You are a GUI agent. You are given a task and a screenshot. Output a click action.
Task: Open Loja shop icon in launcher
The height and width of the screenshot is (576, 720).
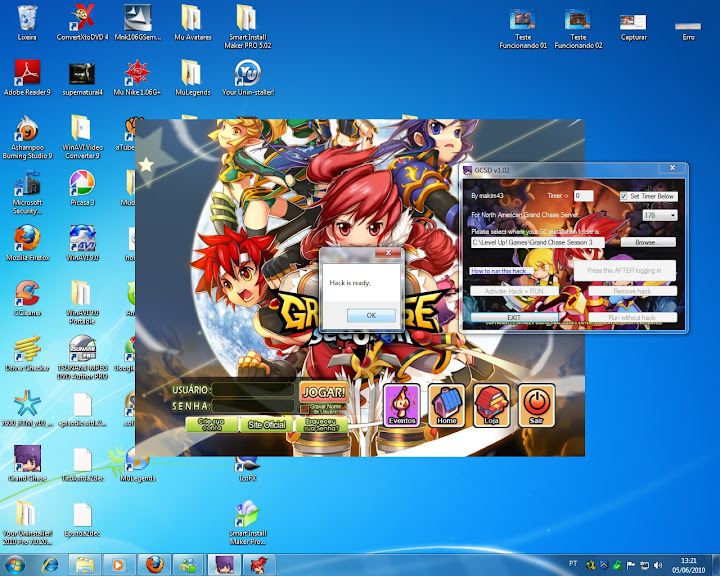(x=491, y=405)
